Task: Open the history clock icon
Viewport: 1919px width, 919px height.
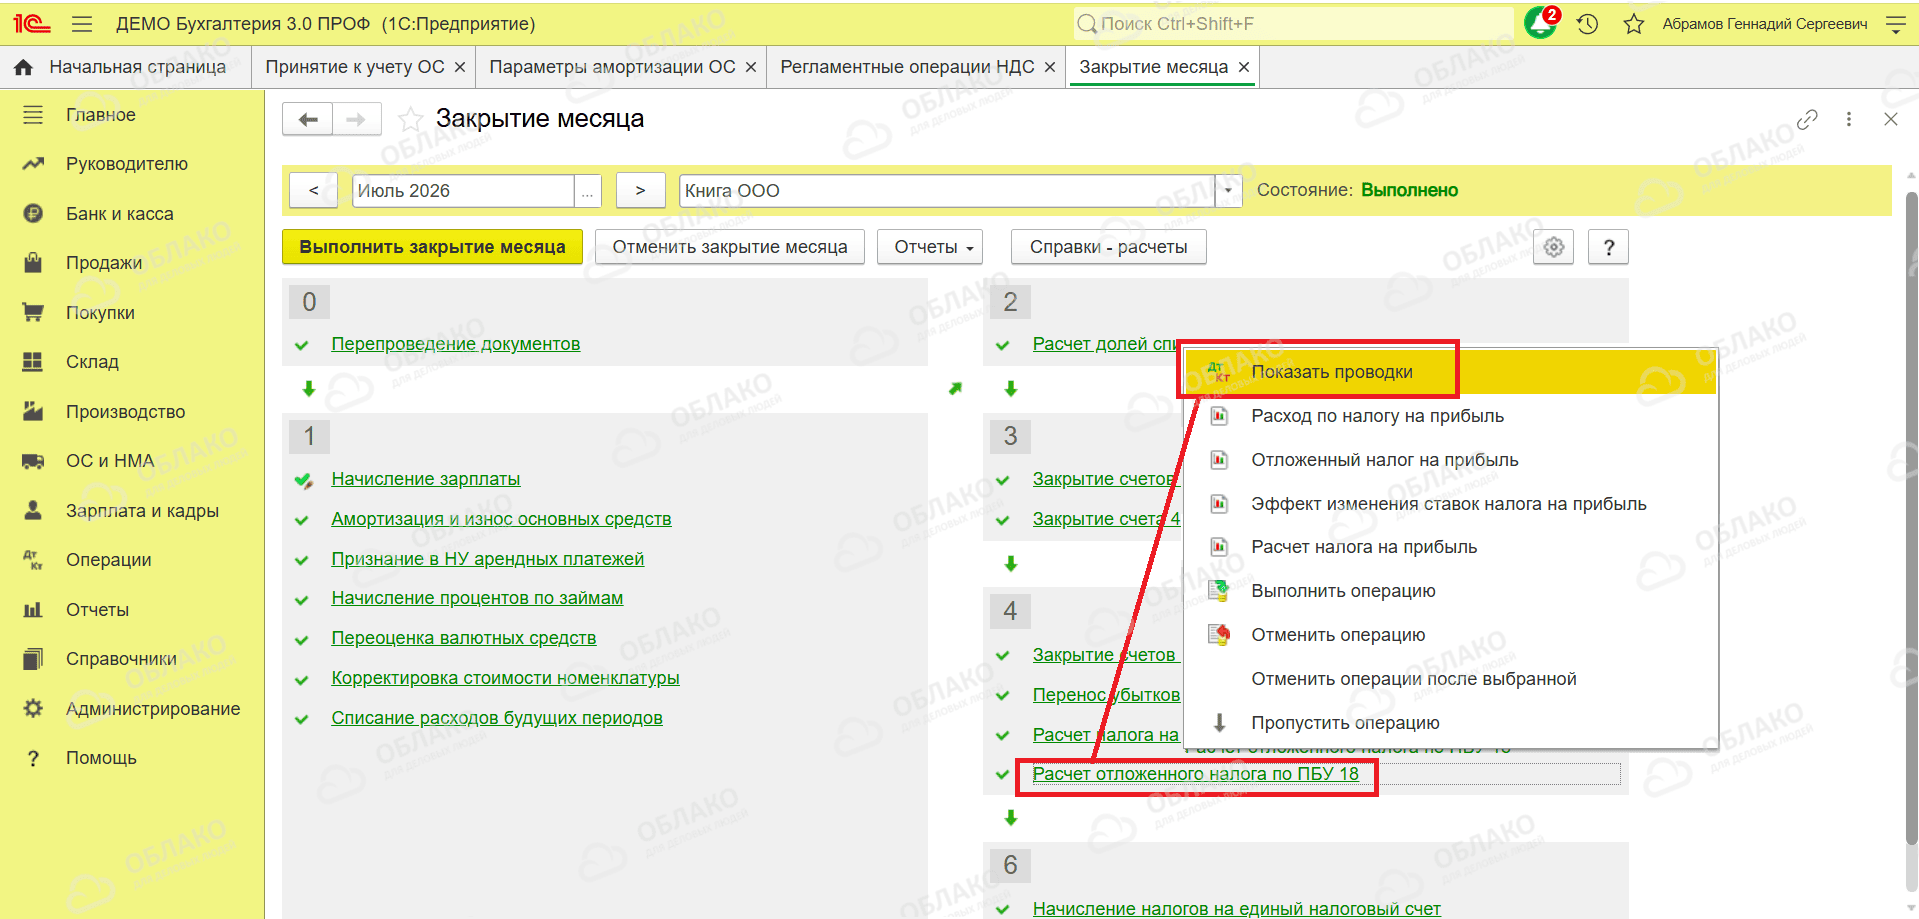Action: point(1588,24)
